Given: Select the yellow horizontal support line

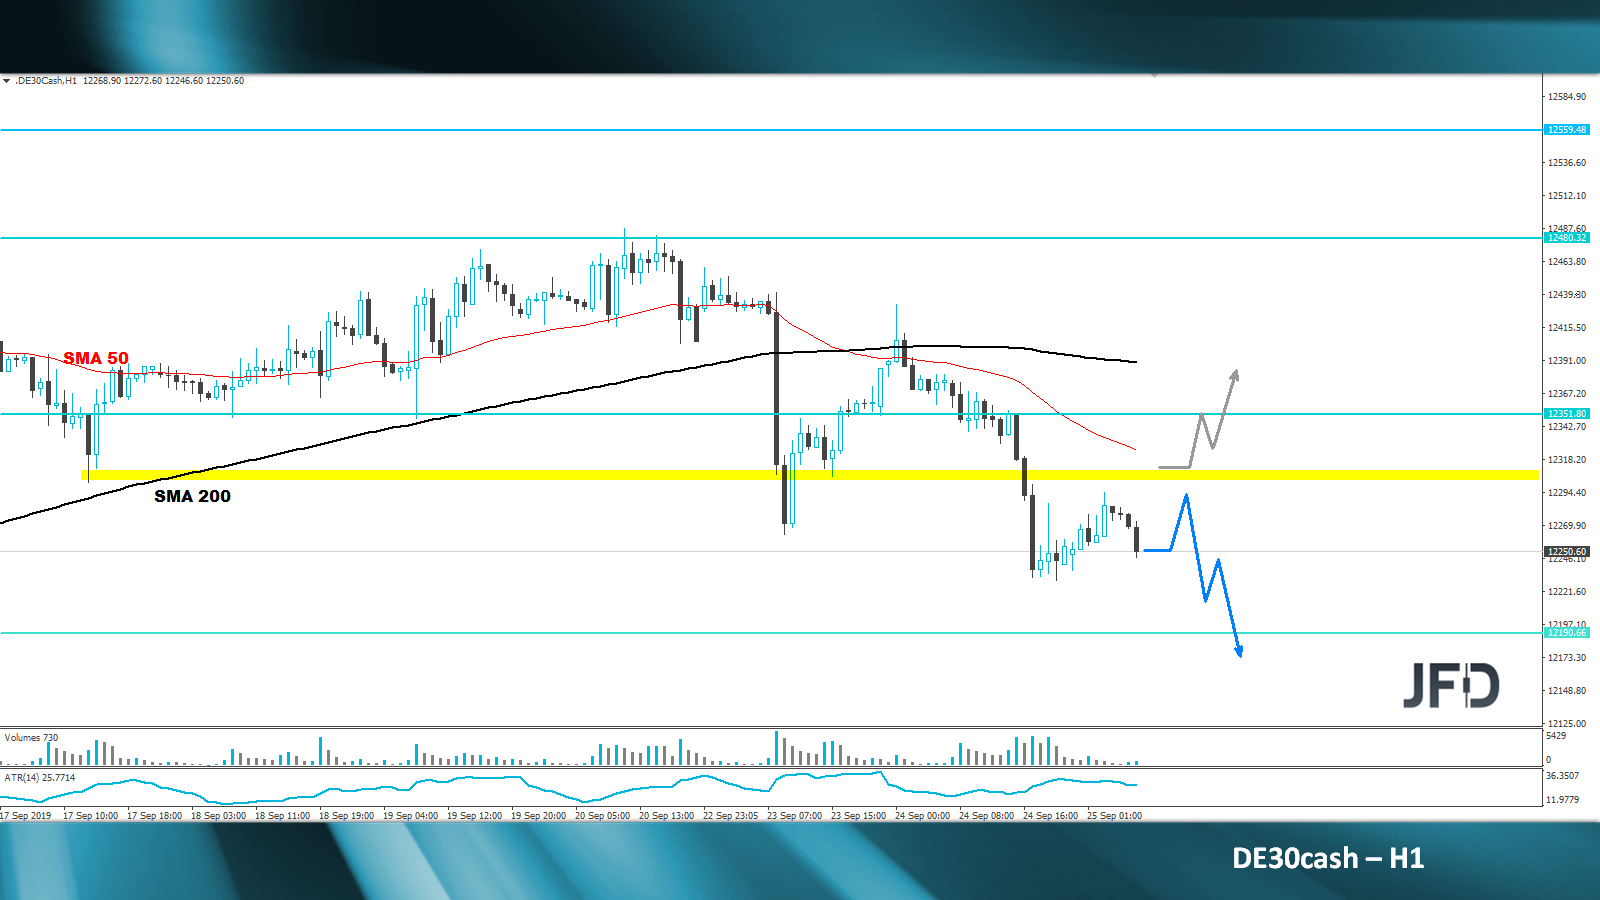Looking at the screenshot, I should pyautogui.click(x=600, y=474).
